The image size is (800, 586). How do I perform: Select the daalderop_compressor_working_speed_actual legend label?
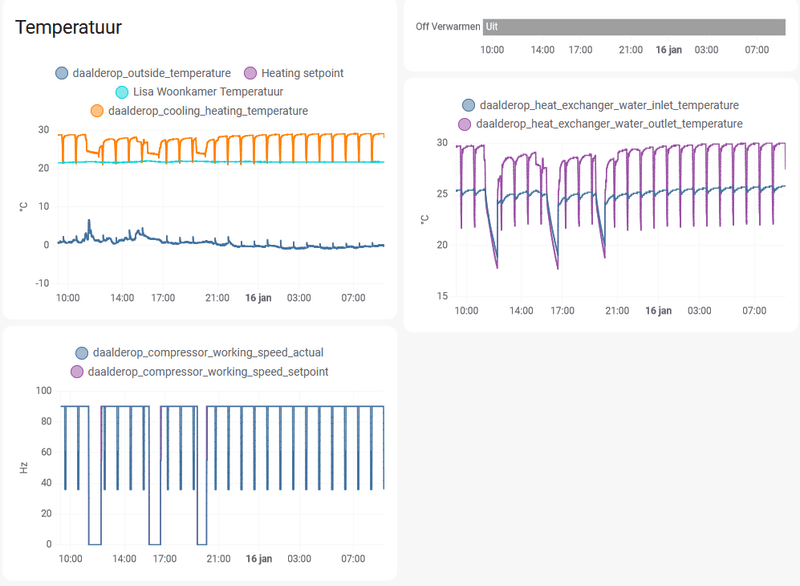pos(207,351)
